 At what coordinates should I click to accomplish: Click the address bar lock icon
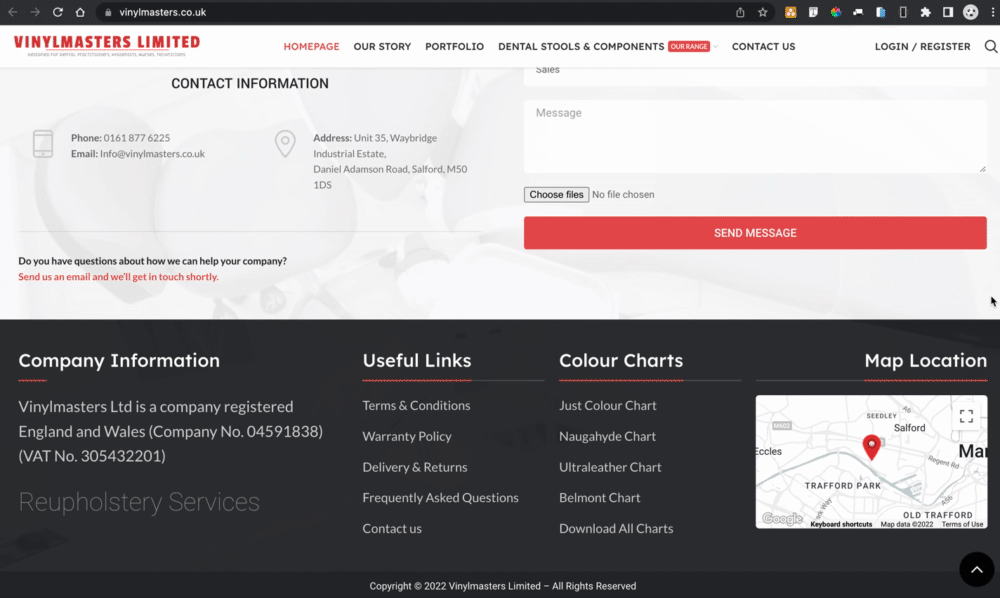[x=108, y=12]
